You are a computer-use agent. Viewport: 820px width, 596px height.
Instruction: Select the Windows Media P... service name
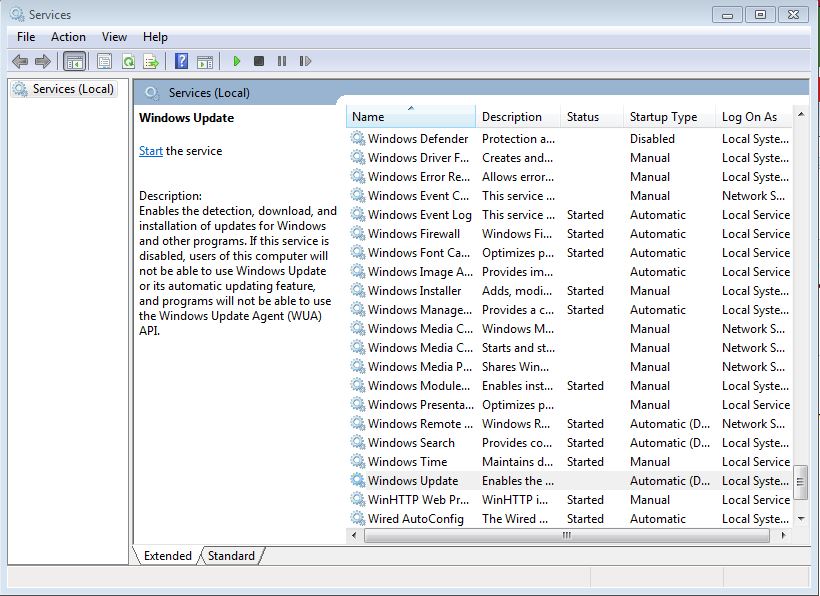[x=420, y=366]
